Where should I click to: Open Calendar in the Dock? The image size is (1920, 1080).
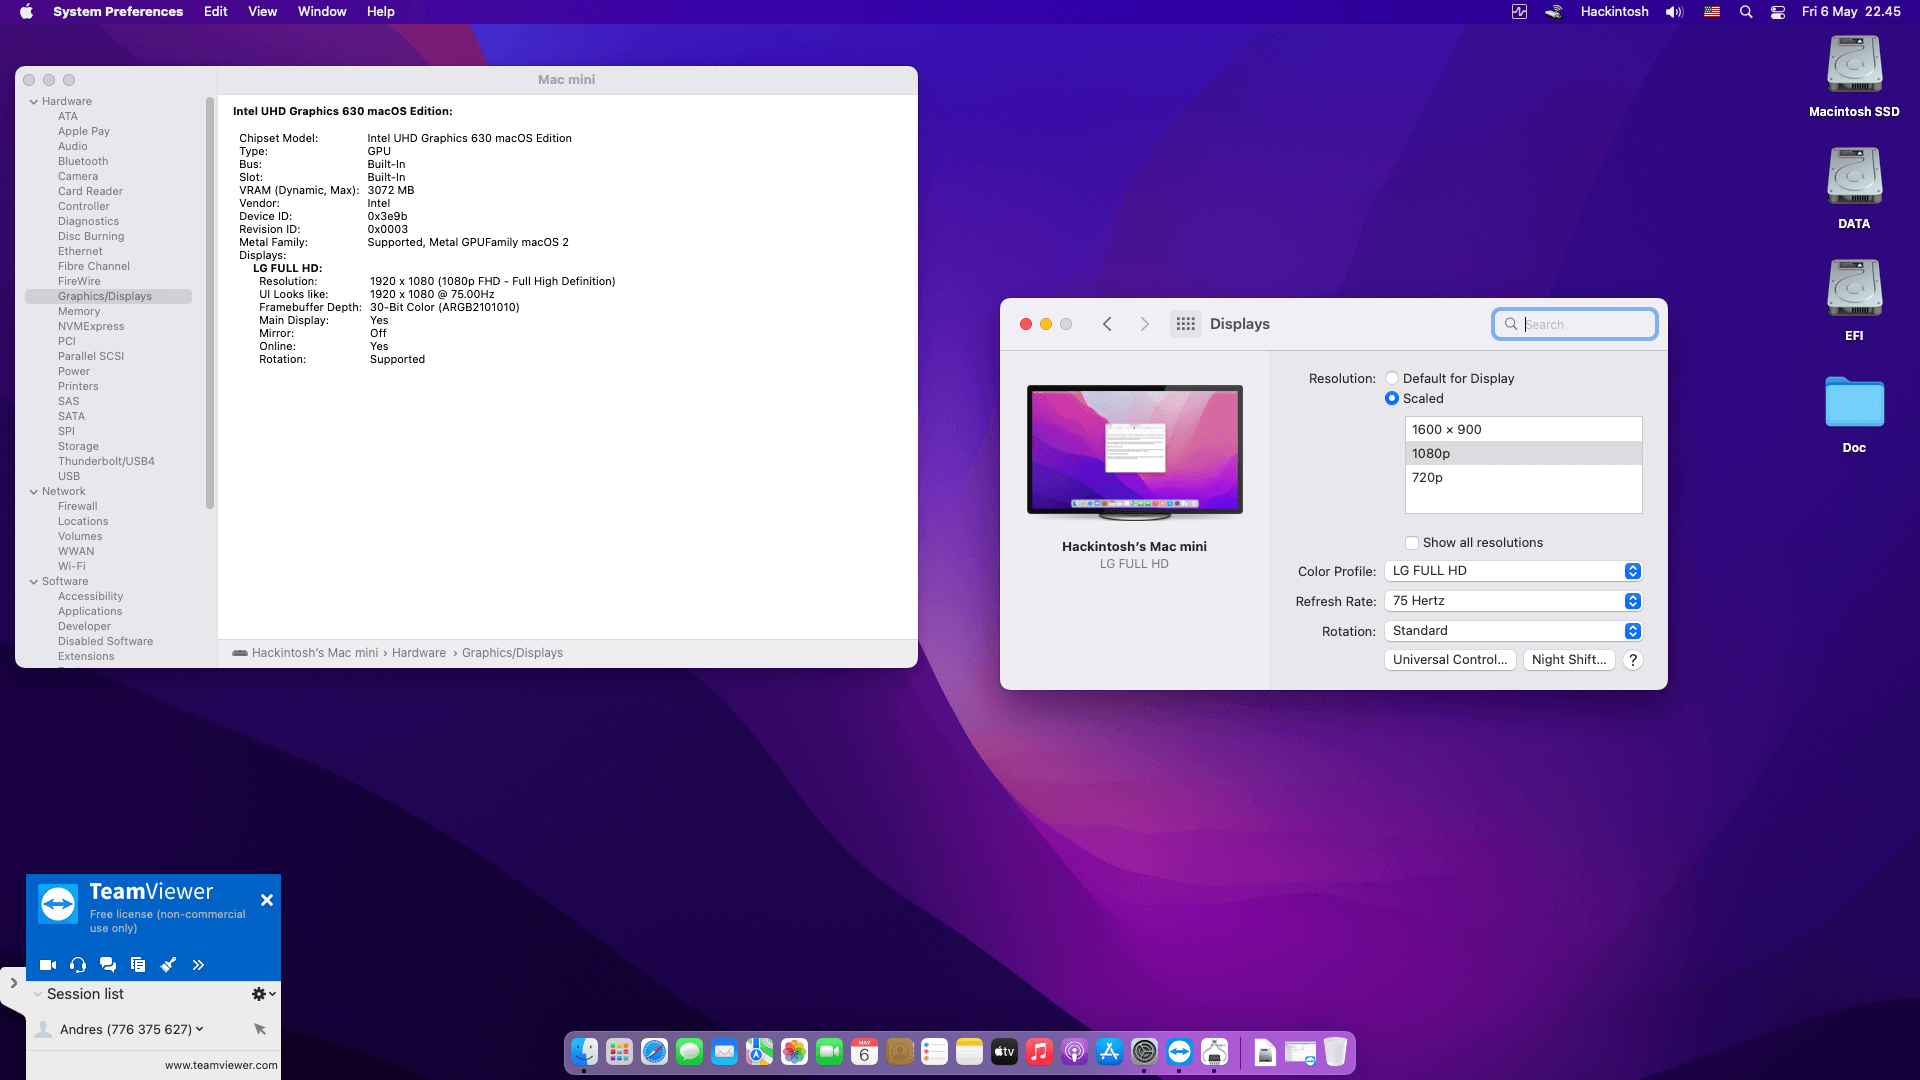click(864, 1052)
